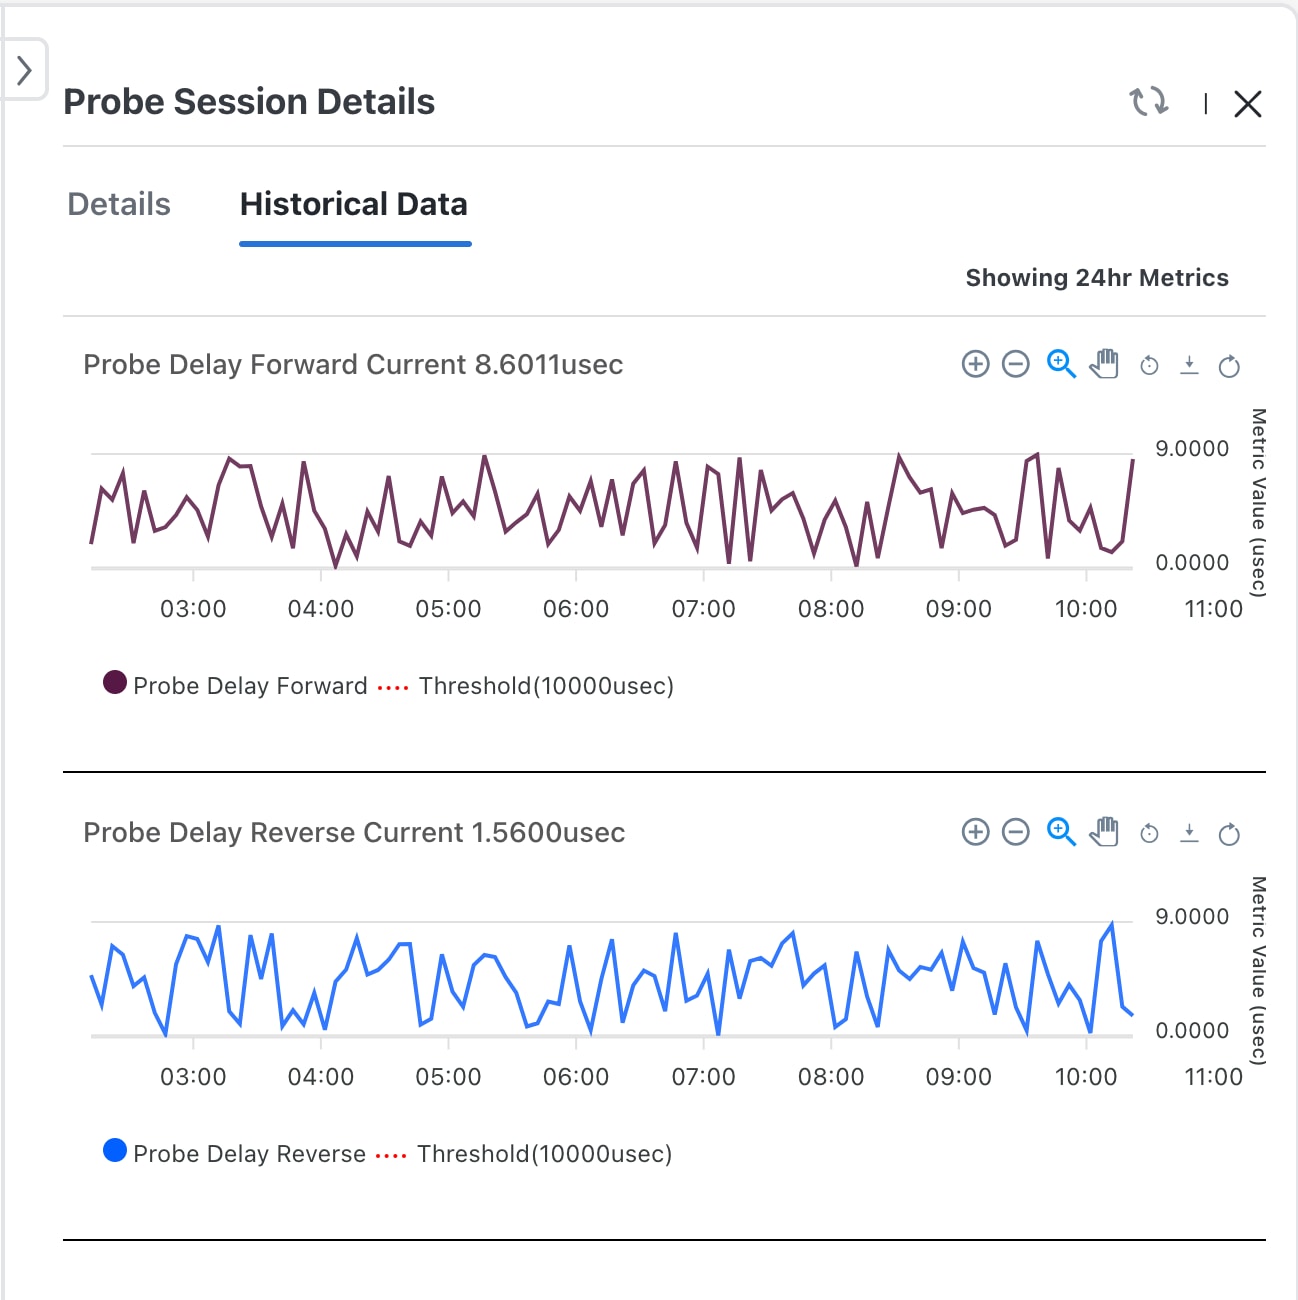The width and height of the screenshot is (1298, 1300).
Task: Close the Probe Session Details panel
Action: tap(1247, 103)
